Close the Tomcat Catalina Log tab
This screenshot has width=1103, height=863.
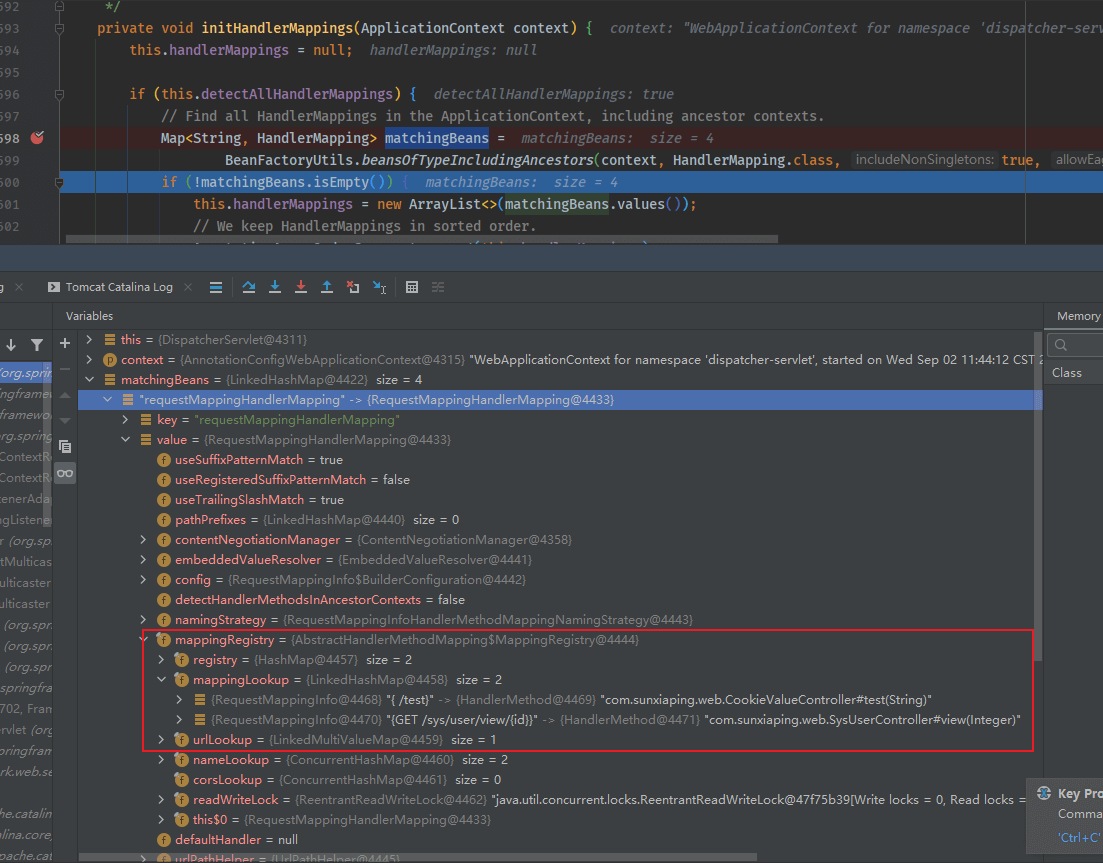pyautogui.click(x=188, y=287)
